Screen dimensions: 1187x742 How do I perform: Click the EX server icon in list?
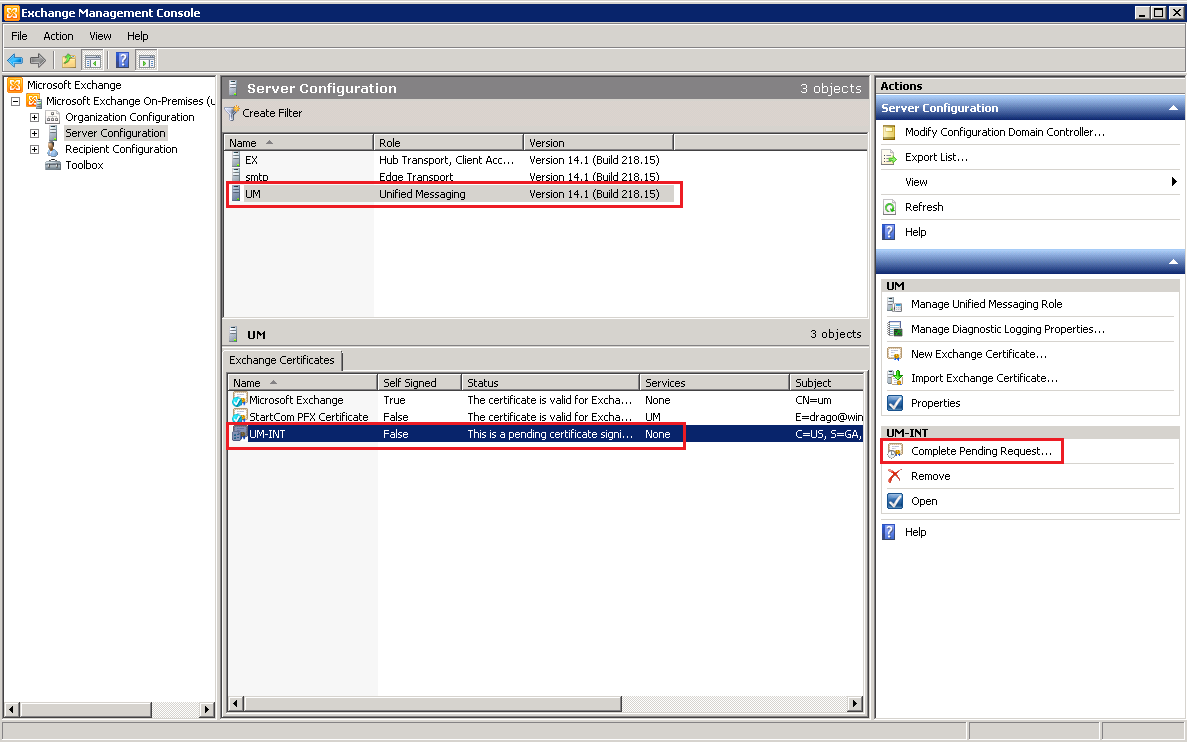point(236,160)
